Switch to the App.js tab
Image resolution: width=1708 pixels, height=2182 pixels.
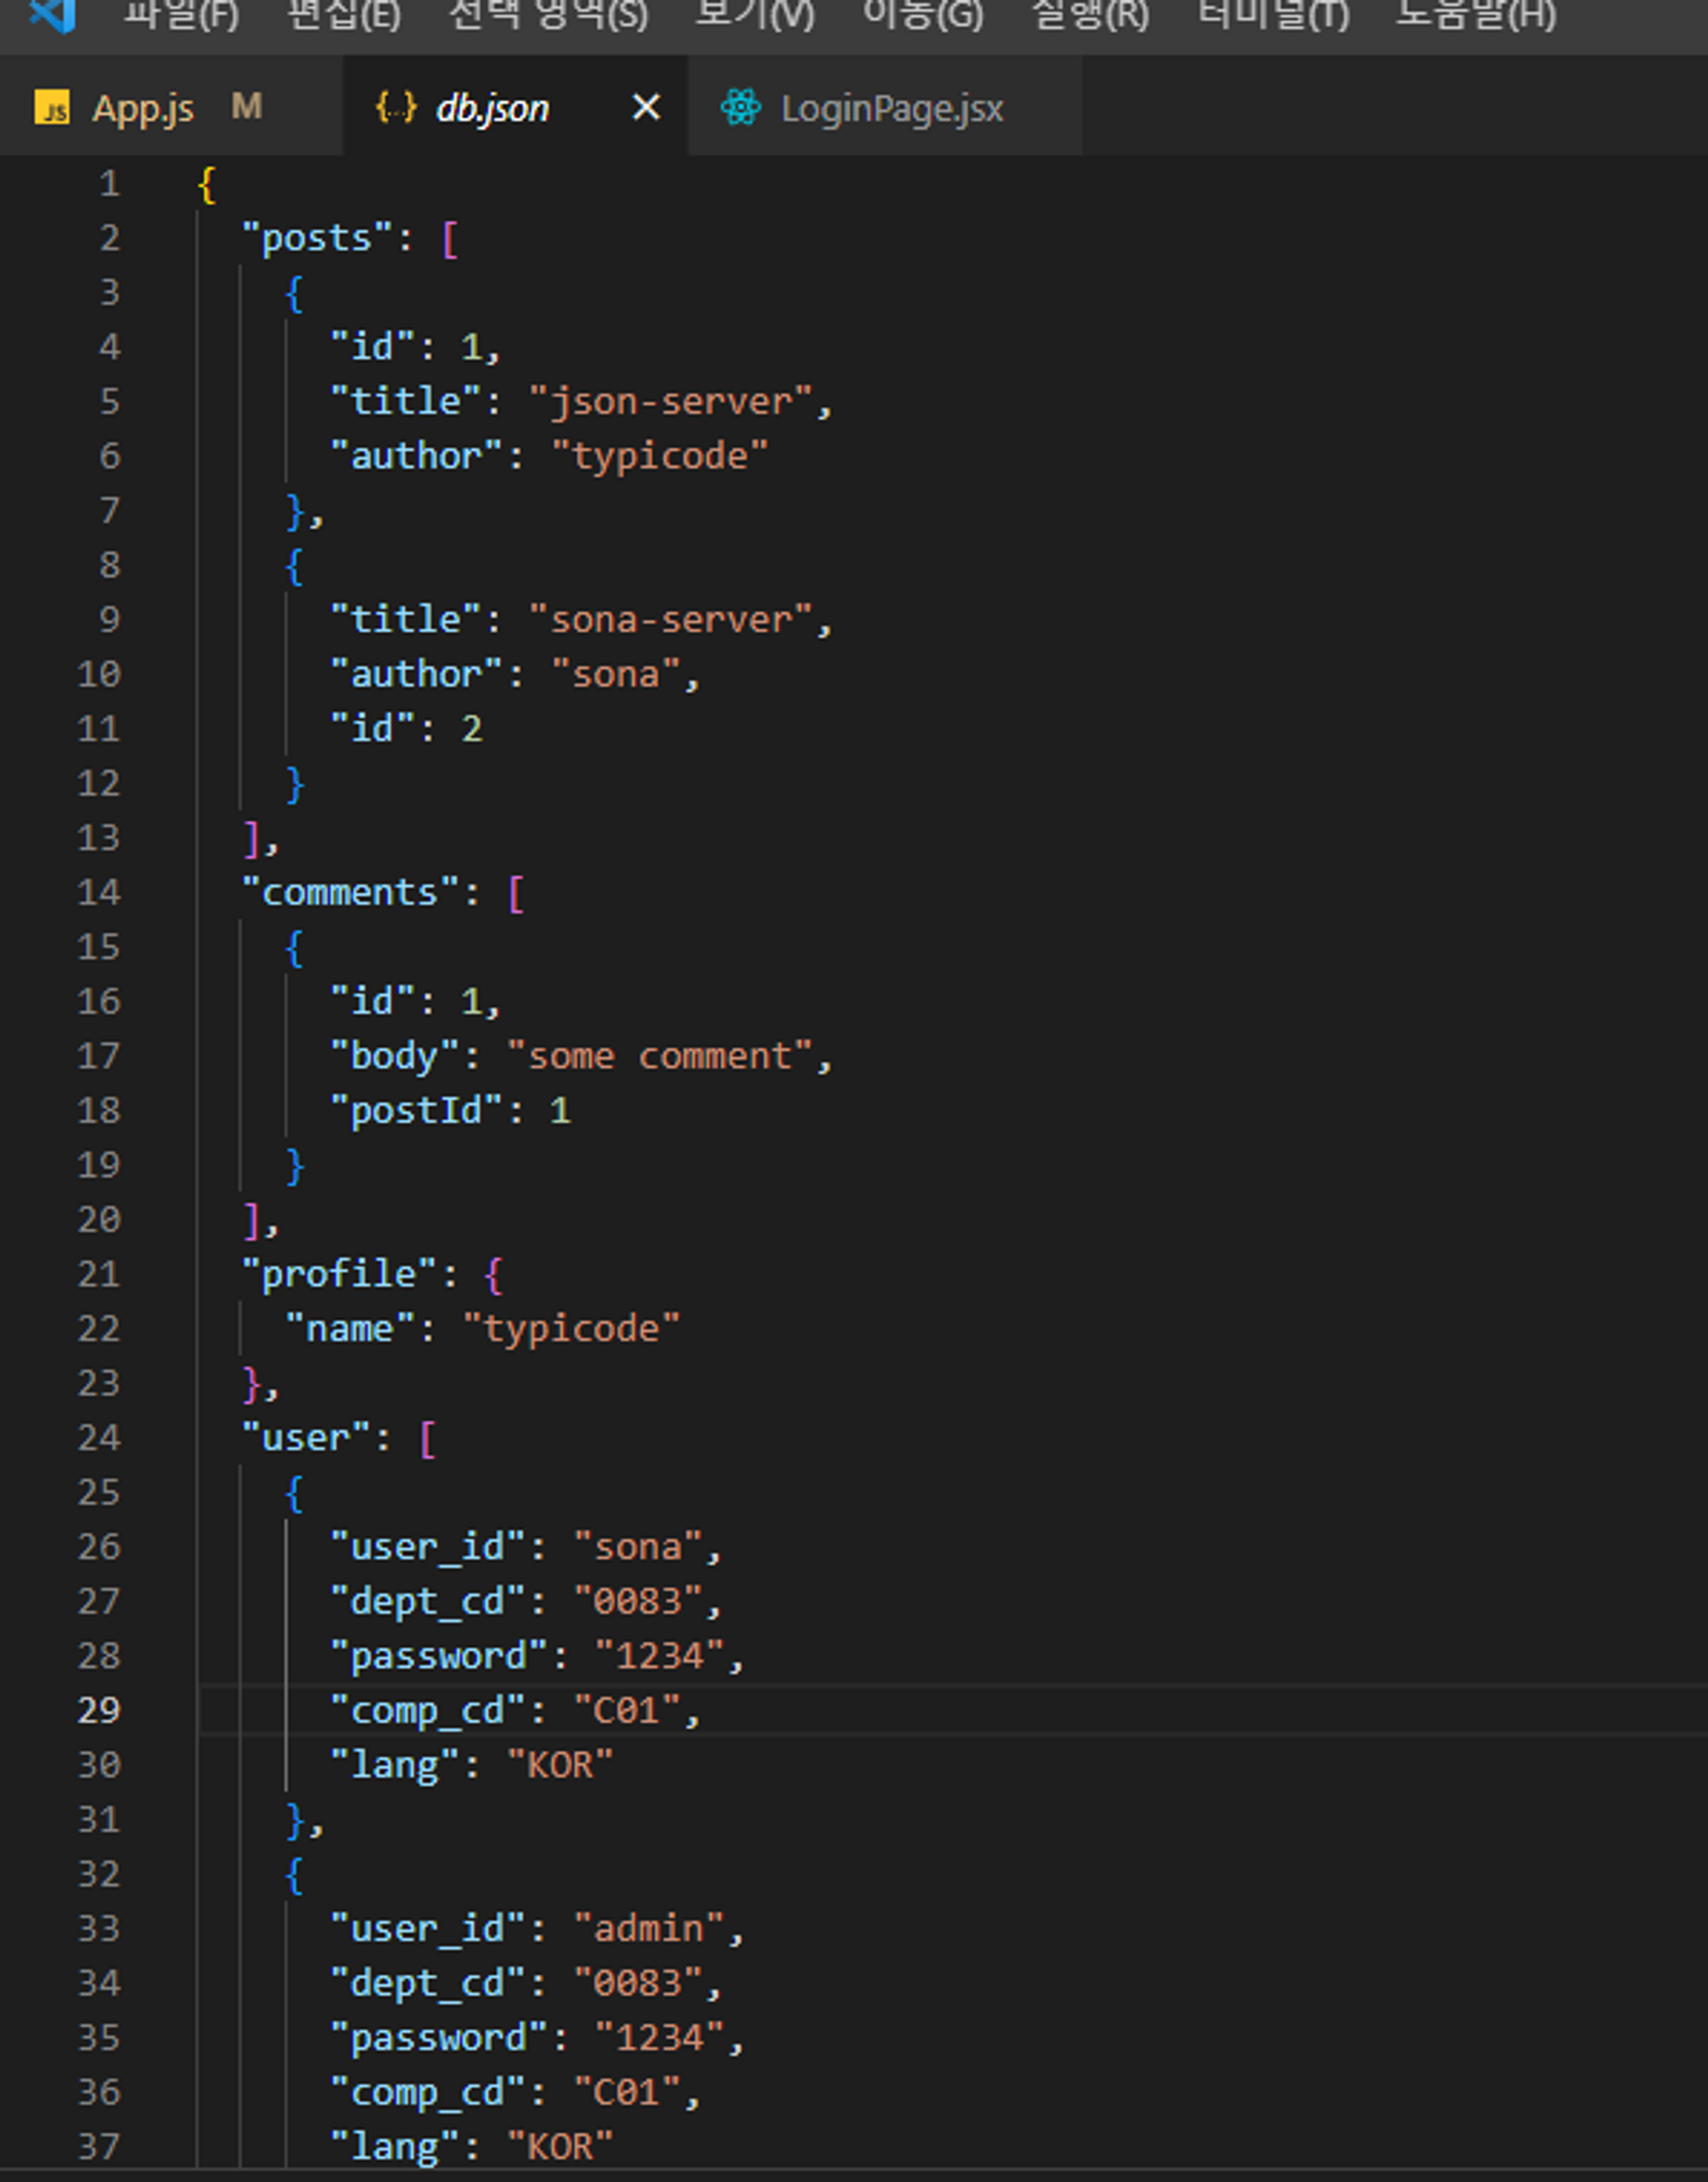point(143,108)
